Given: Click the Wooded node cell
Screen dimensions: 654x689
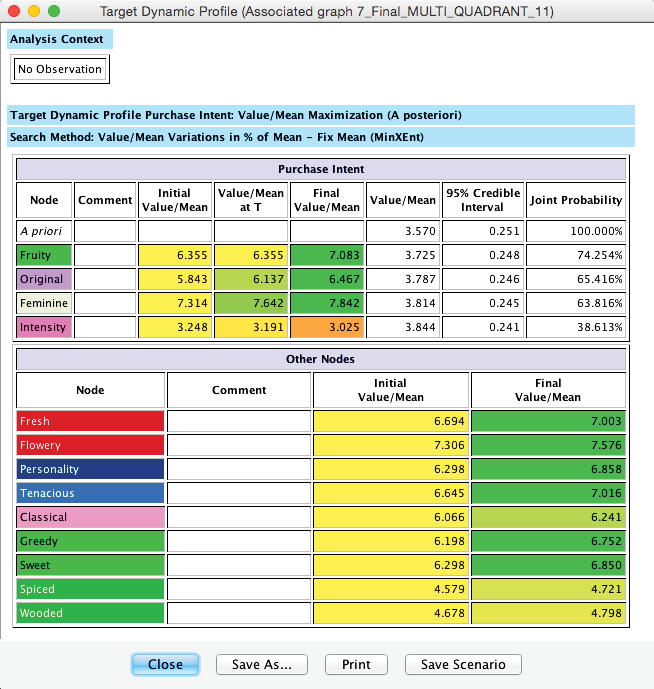Looking at the screenshot, I should 90,613.
